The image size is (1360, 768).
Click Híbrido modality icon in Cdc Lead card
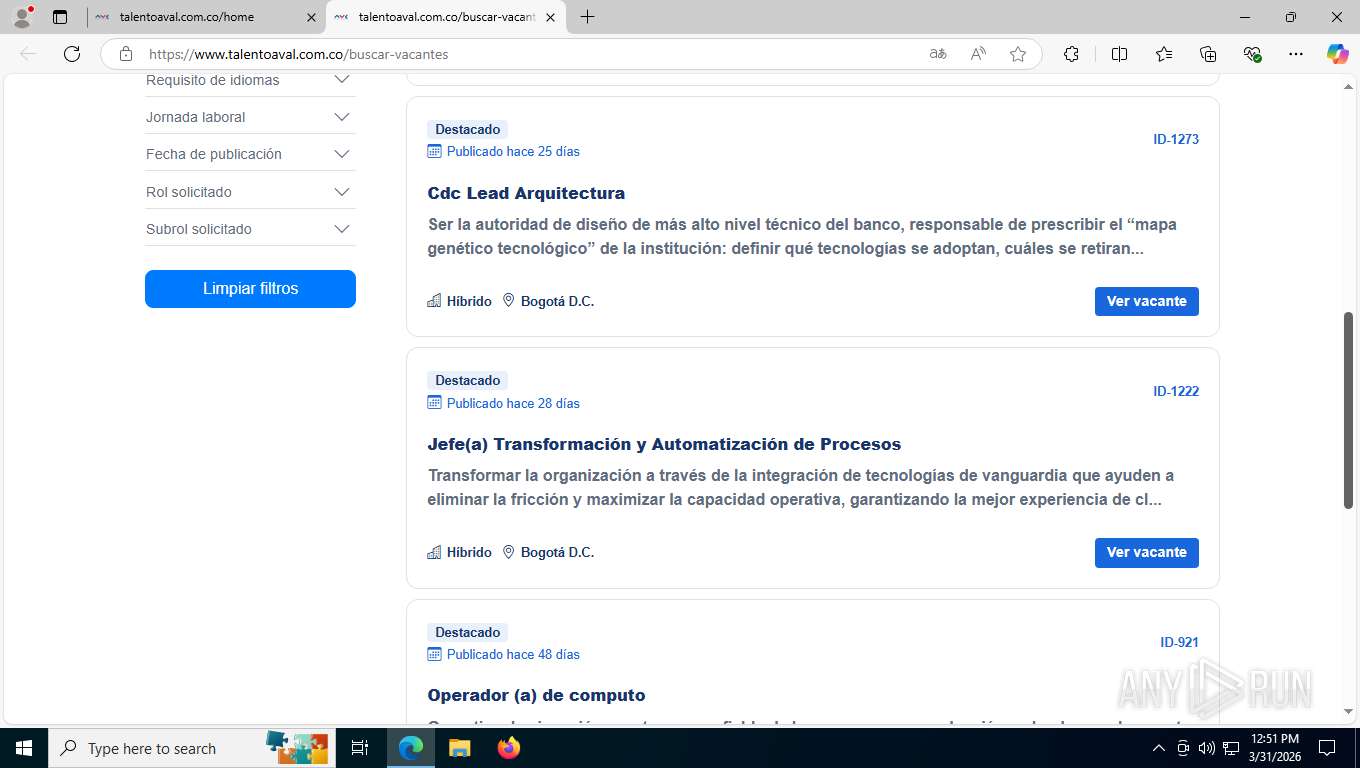[434, 301]
